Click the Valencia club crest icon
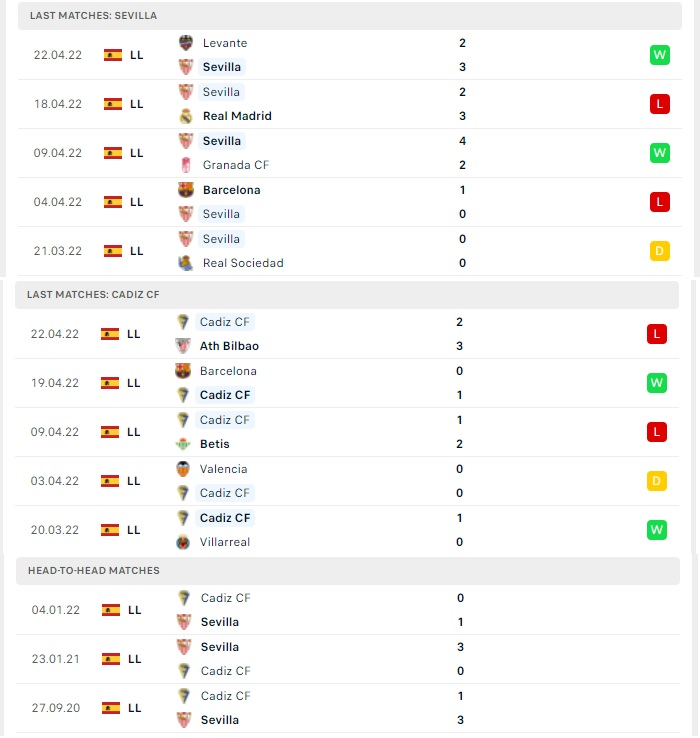This screenshot has width=700, height=738. coord(183,469)
